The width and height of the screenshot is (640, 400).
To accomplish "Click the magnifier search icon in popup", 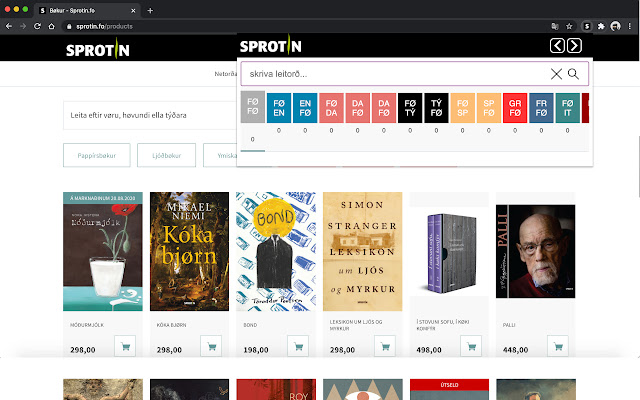I will tap(573, 74).
